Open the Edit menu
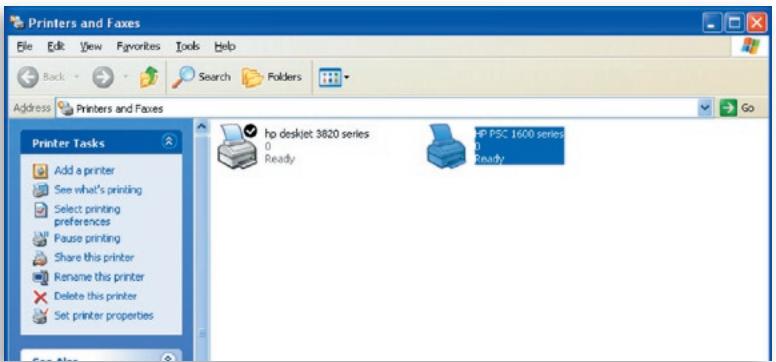 click(56, 47)
